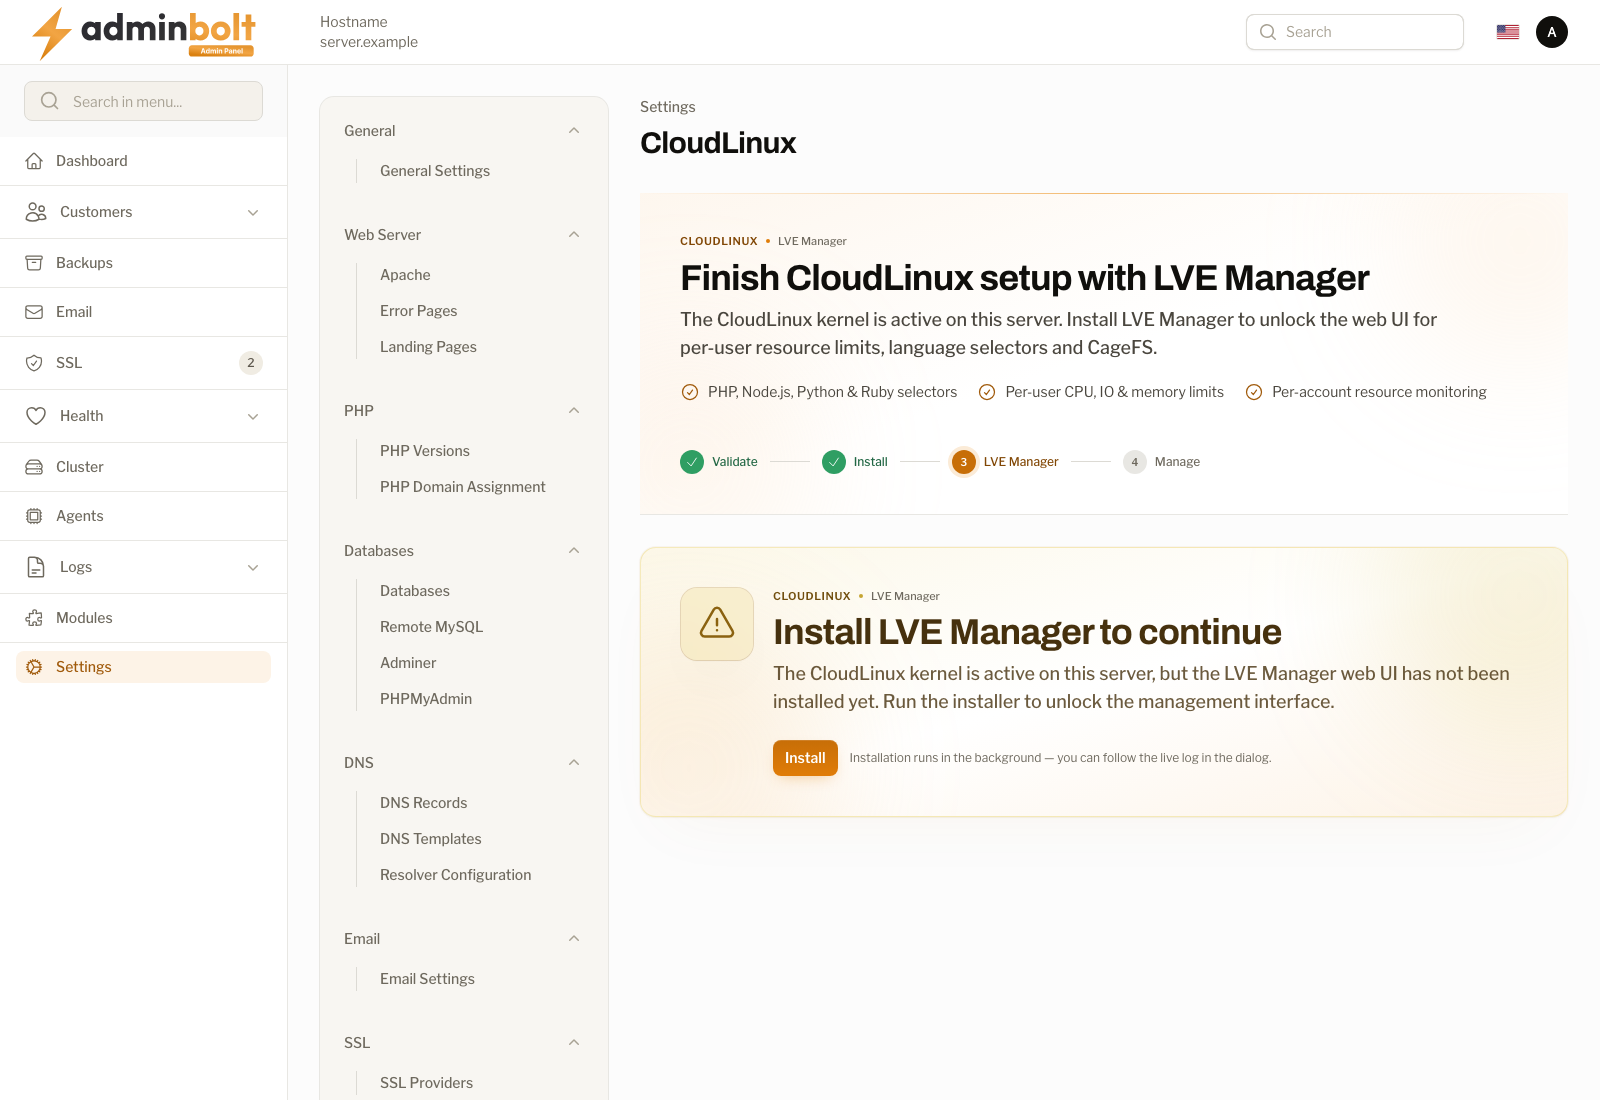The width and height of the screenshot is (1600, 1100).
Task: Open Landing Pages link
Action: (x=428, y=347)
